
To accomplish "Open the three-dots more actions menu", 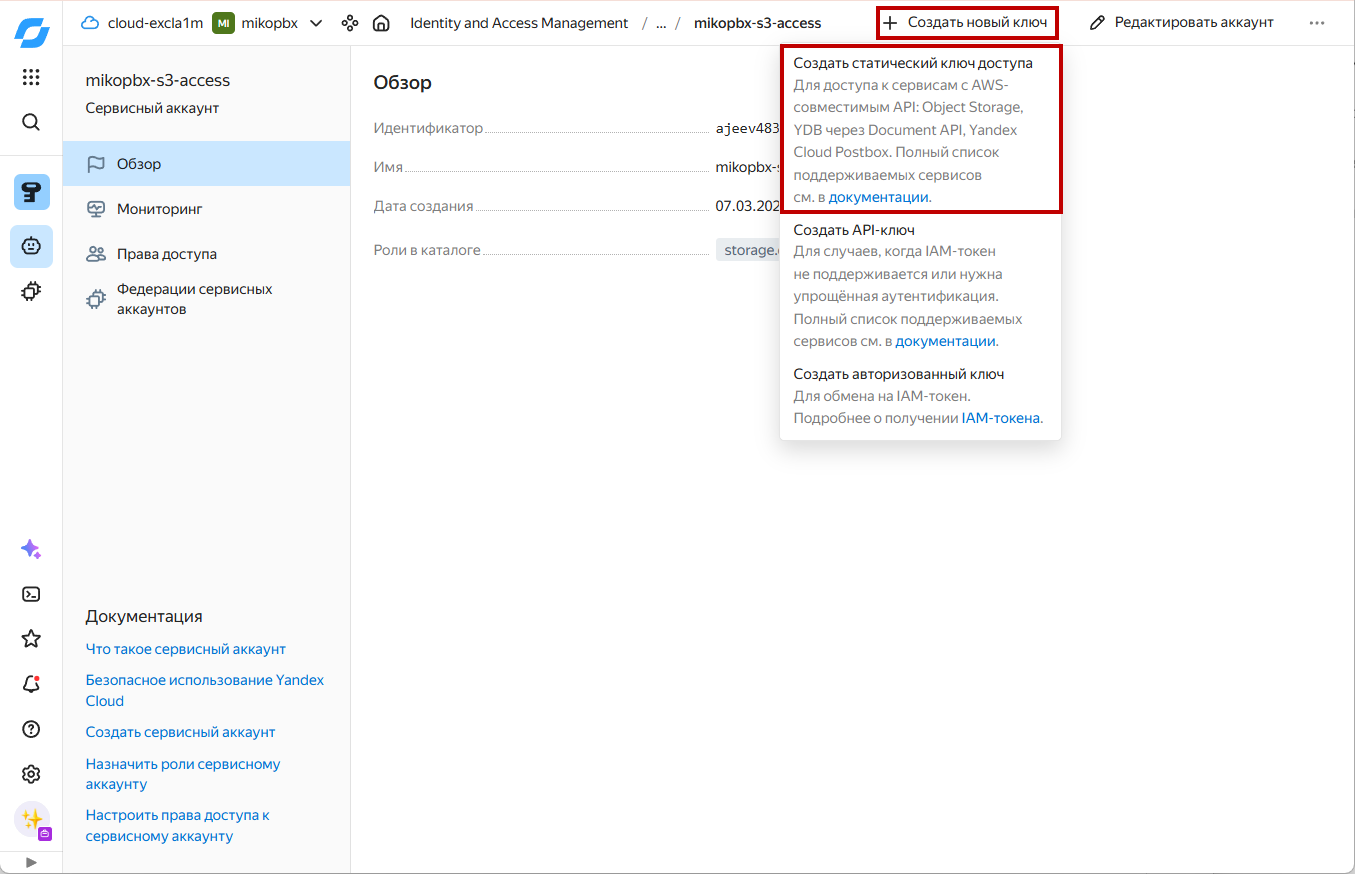I will (x=1317, y=23).
